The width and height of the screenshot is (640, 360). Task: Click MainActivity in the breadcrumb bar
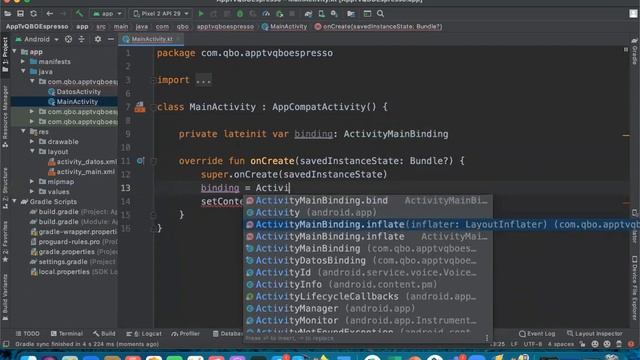coord(284,27)
